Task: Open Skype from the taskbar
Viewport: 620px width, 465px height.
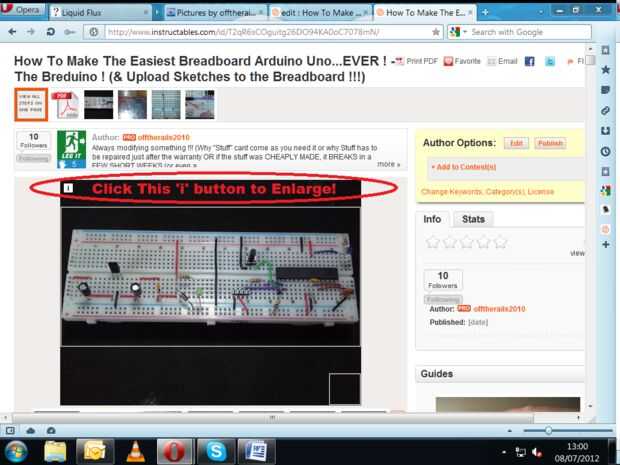Action: 216,451
